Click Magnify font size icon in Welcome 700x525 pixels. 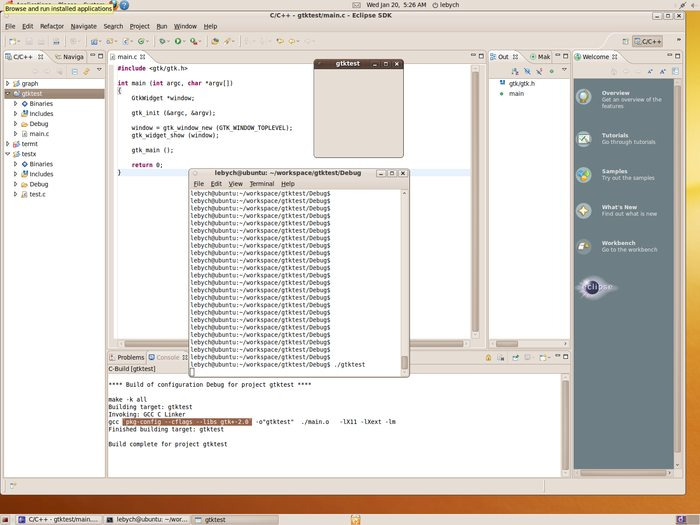[662, 71]
